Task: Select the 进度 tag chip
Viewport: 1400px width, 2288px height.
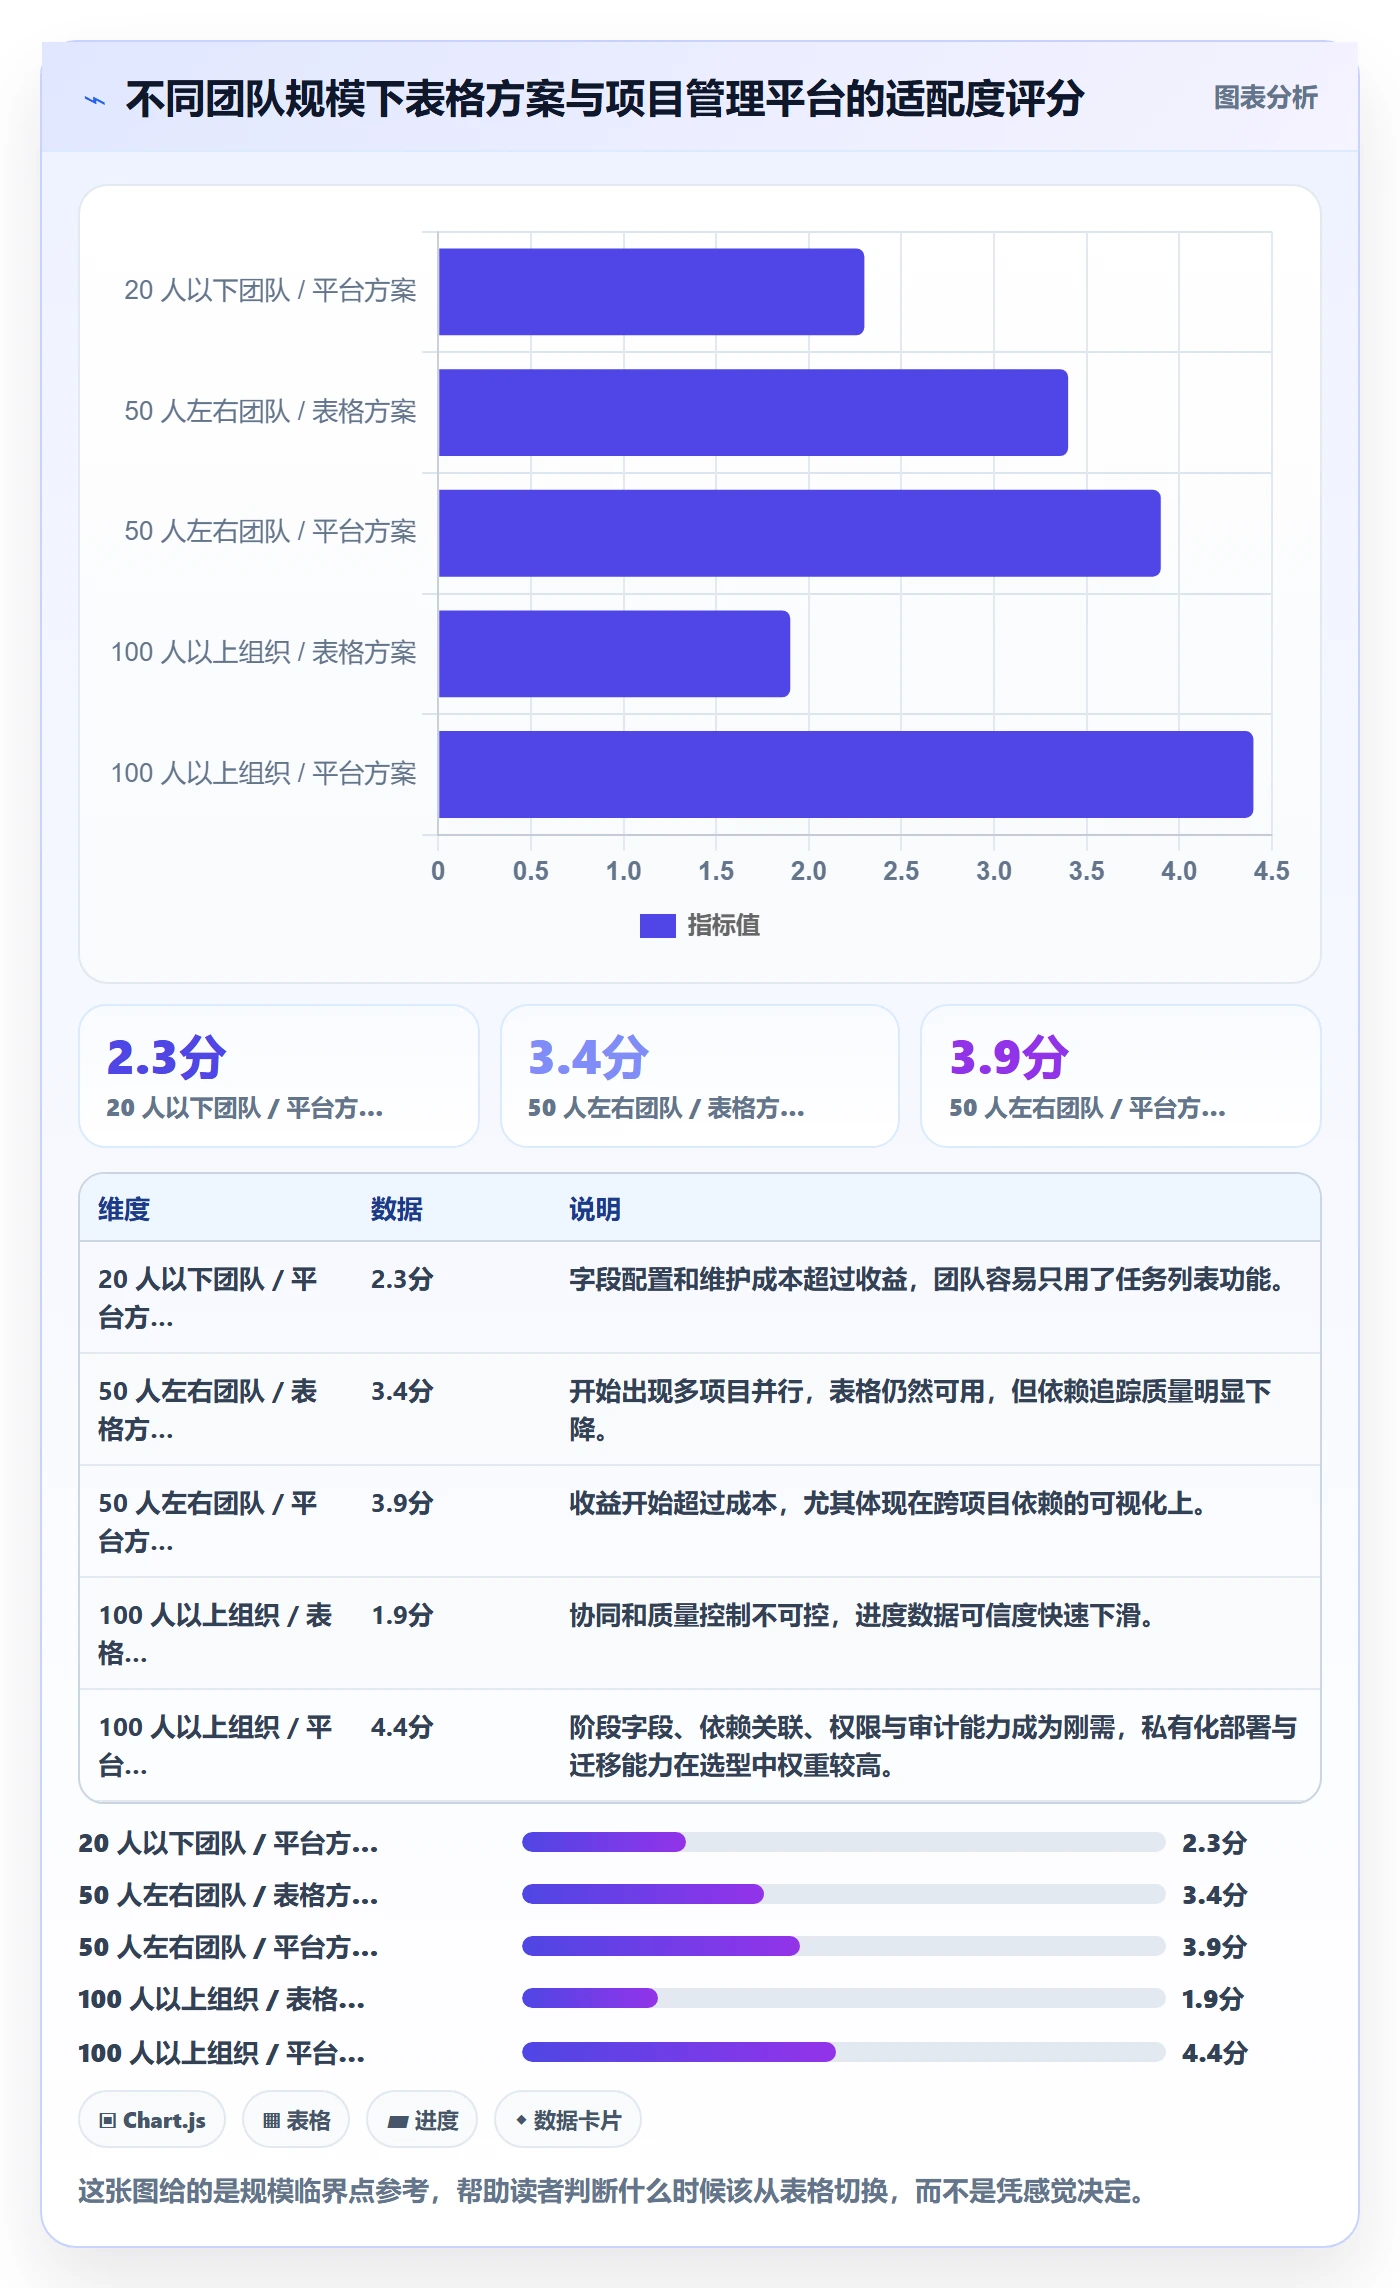Action: point(422,2120)
